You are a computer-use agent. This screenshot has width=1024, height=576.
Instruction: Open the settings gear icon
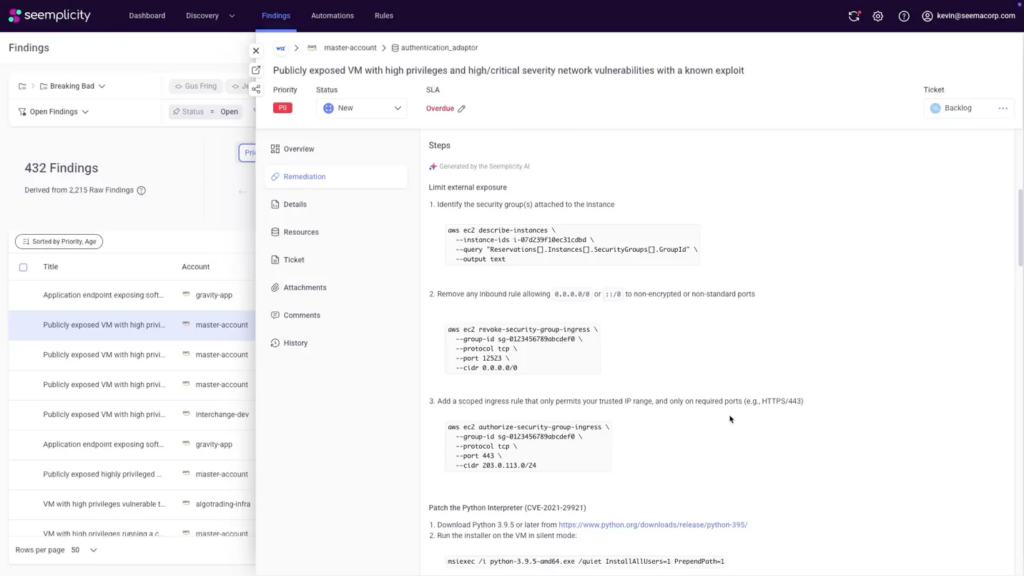[878, 16]
